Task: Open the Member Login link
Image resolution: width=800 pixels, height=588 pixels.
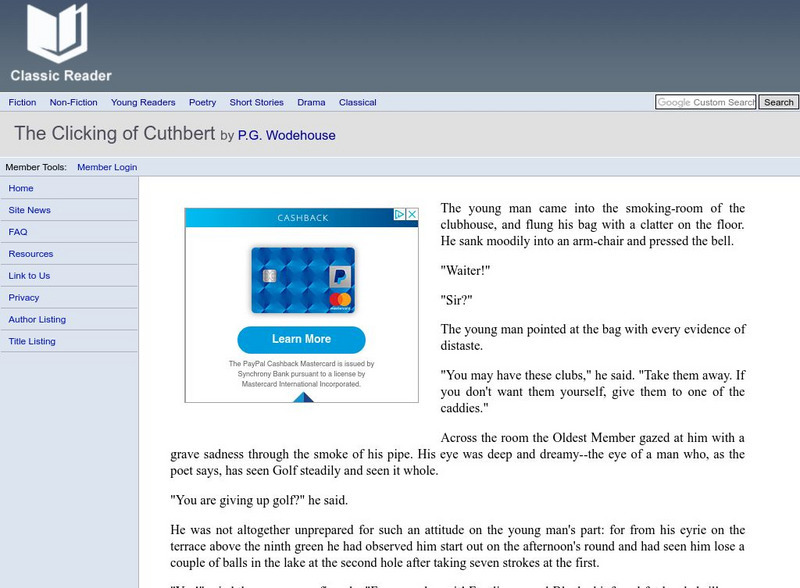Action: [107, 167]
